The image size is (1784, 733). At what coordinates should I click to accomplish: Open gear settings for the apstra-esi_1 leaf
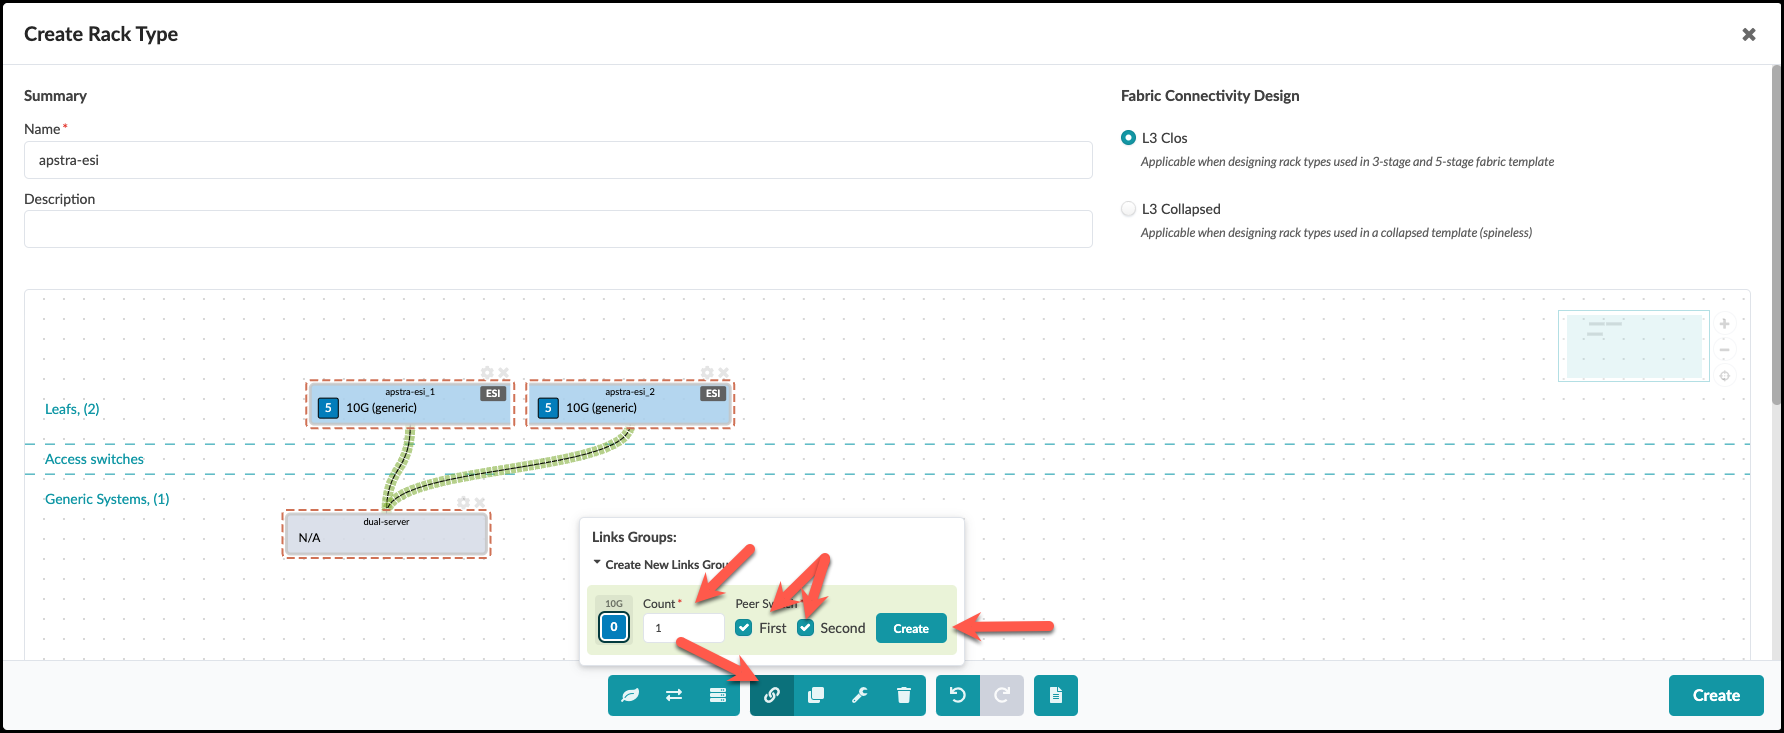[x=487, y=373]
